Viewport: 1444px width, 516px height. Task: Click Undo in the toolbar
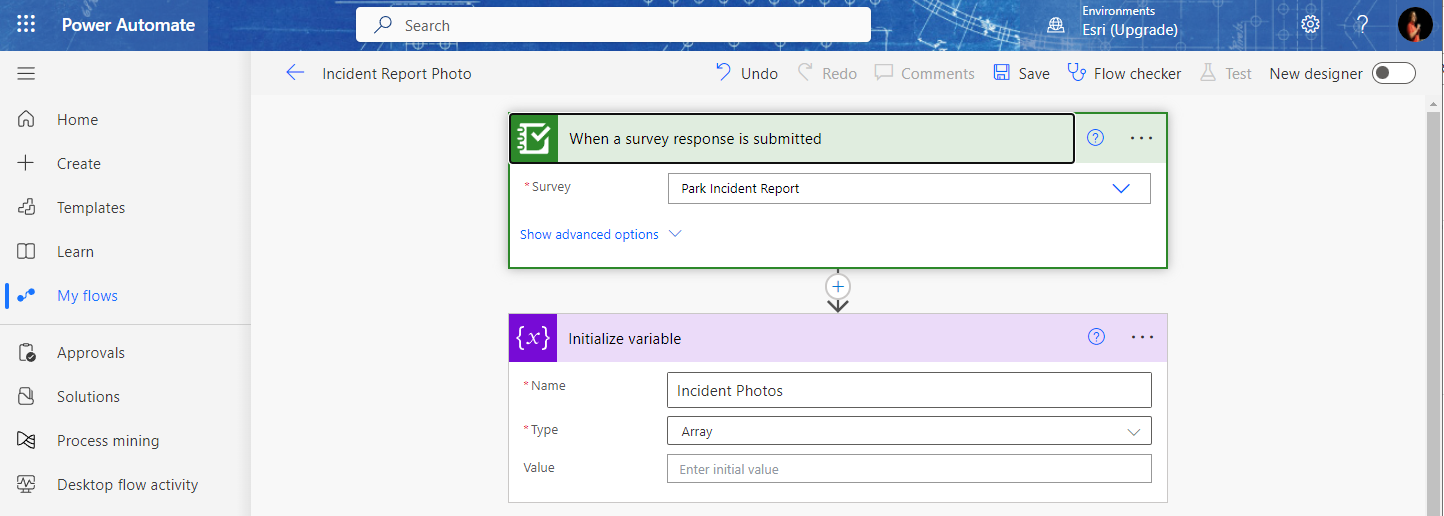747,73
